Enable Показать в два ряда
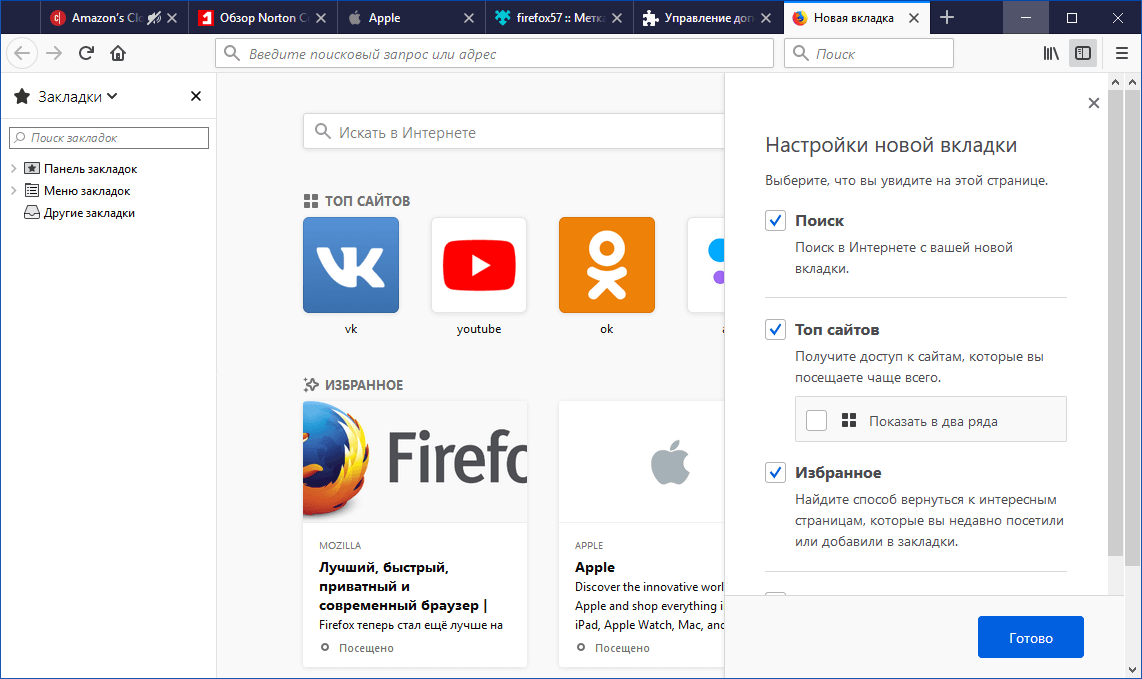The width and height of the screenshot is (1142, 679). pos(816,419)
